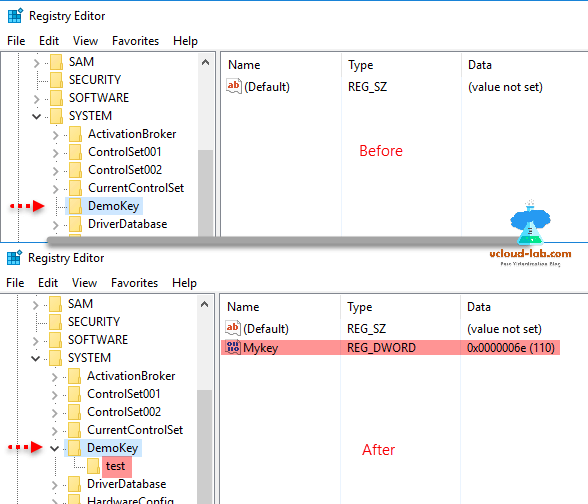
Task: Expand ControlSet002 key in top window
Action: coord(56,171)
